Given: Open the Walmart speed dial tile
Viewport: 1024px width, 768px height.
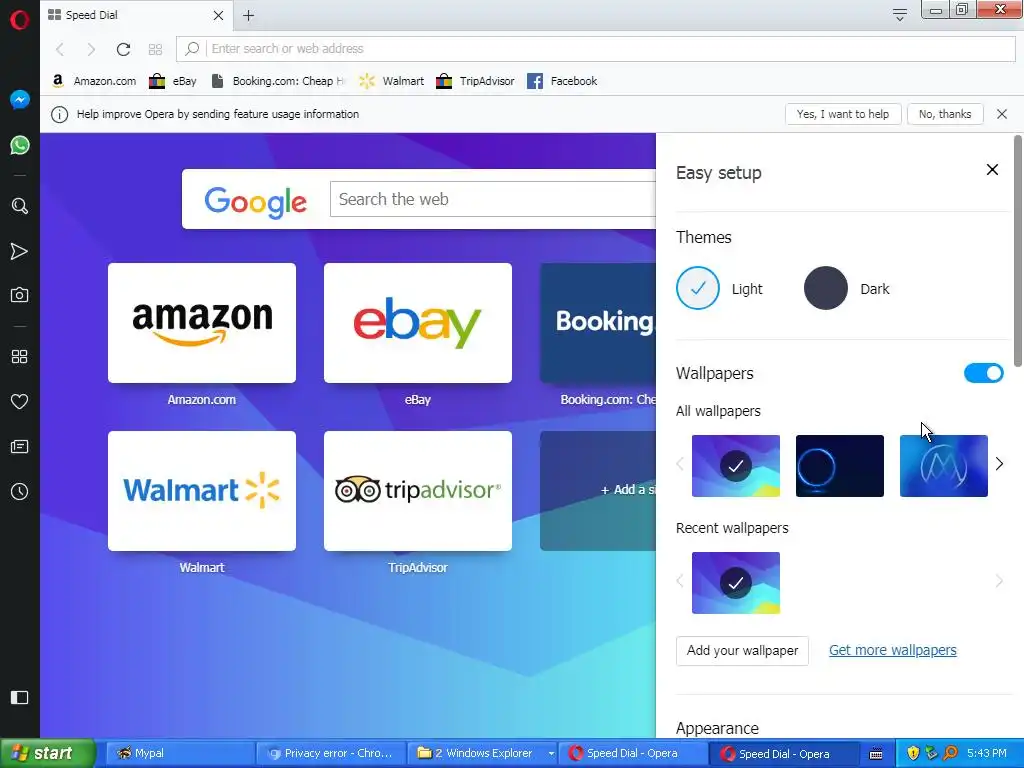Looking at the screenshot, I should (202, 491).
